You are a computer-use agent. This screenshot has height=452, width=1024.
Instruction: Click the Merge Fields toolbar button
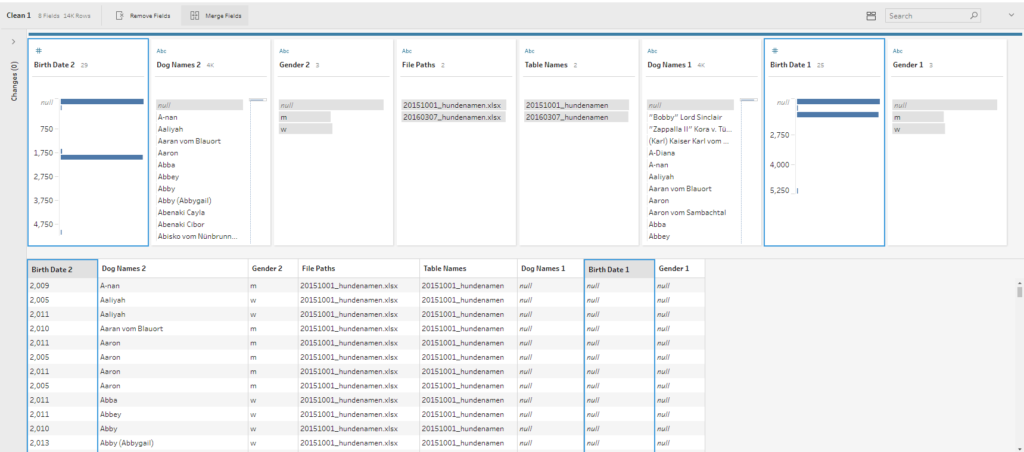(x=215, y=15)
